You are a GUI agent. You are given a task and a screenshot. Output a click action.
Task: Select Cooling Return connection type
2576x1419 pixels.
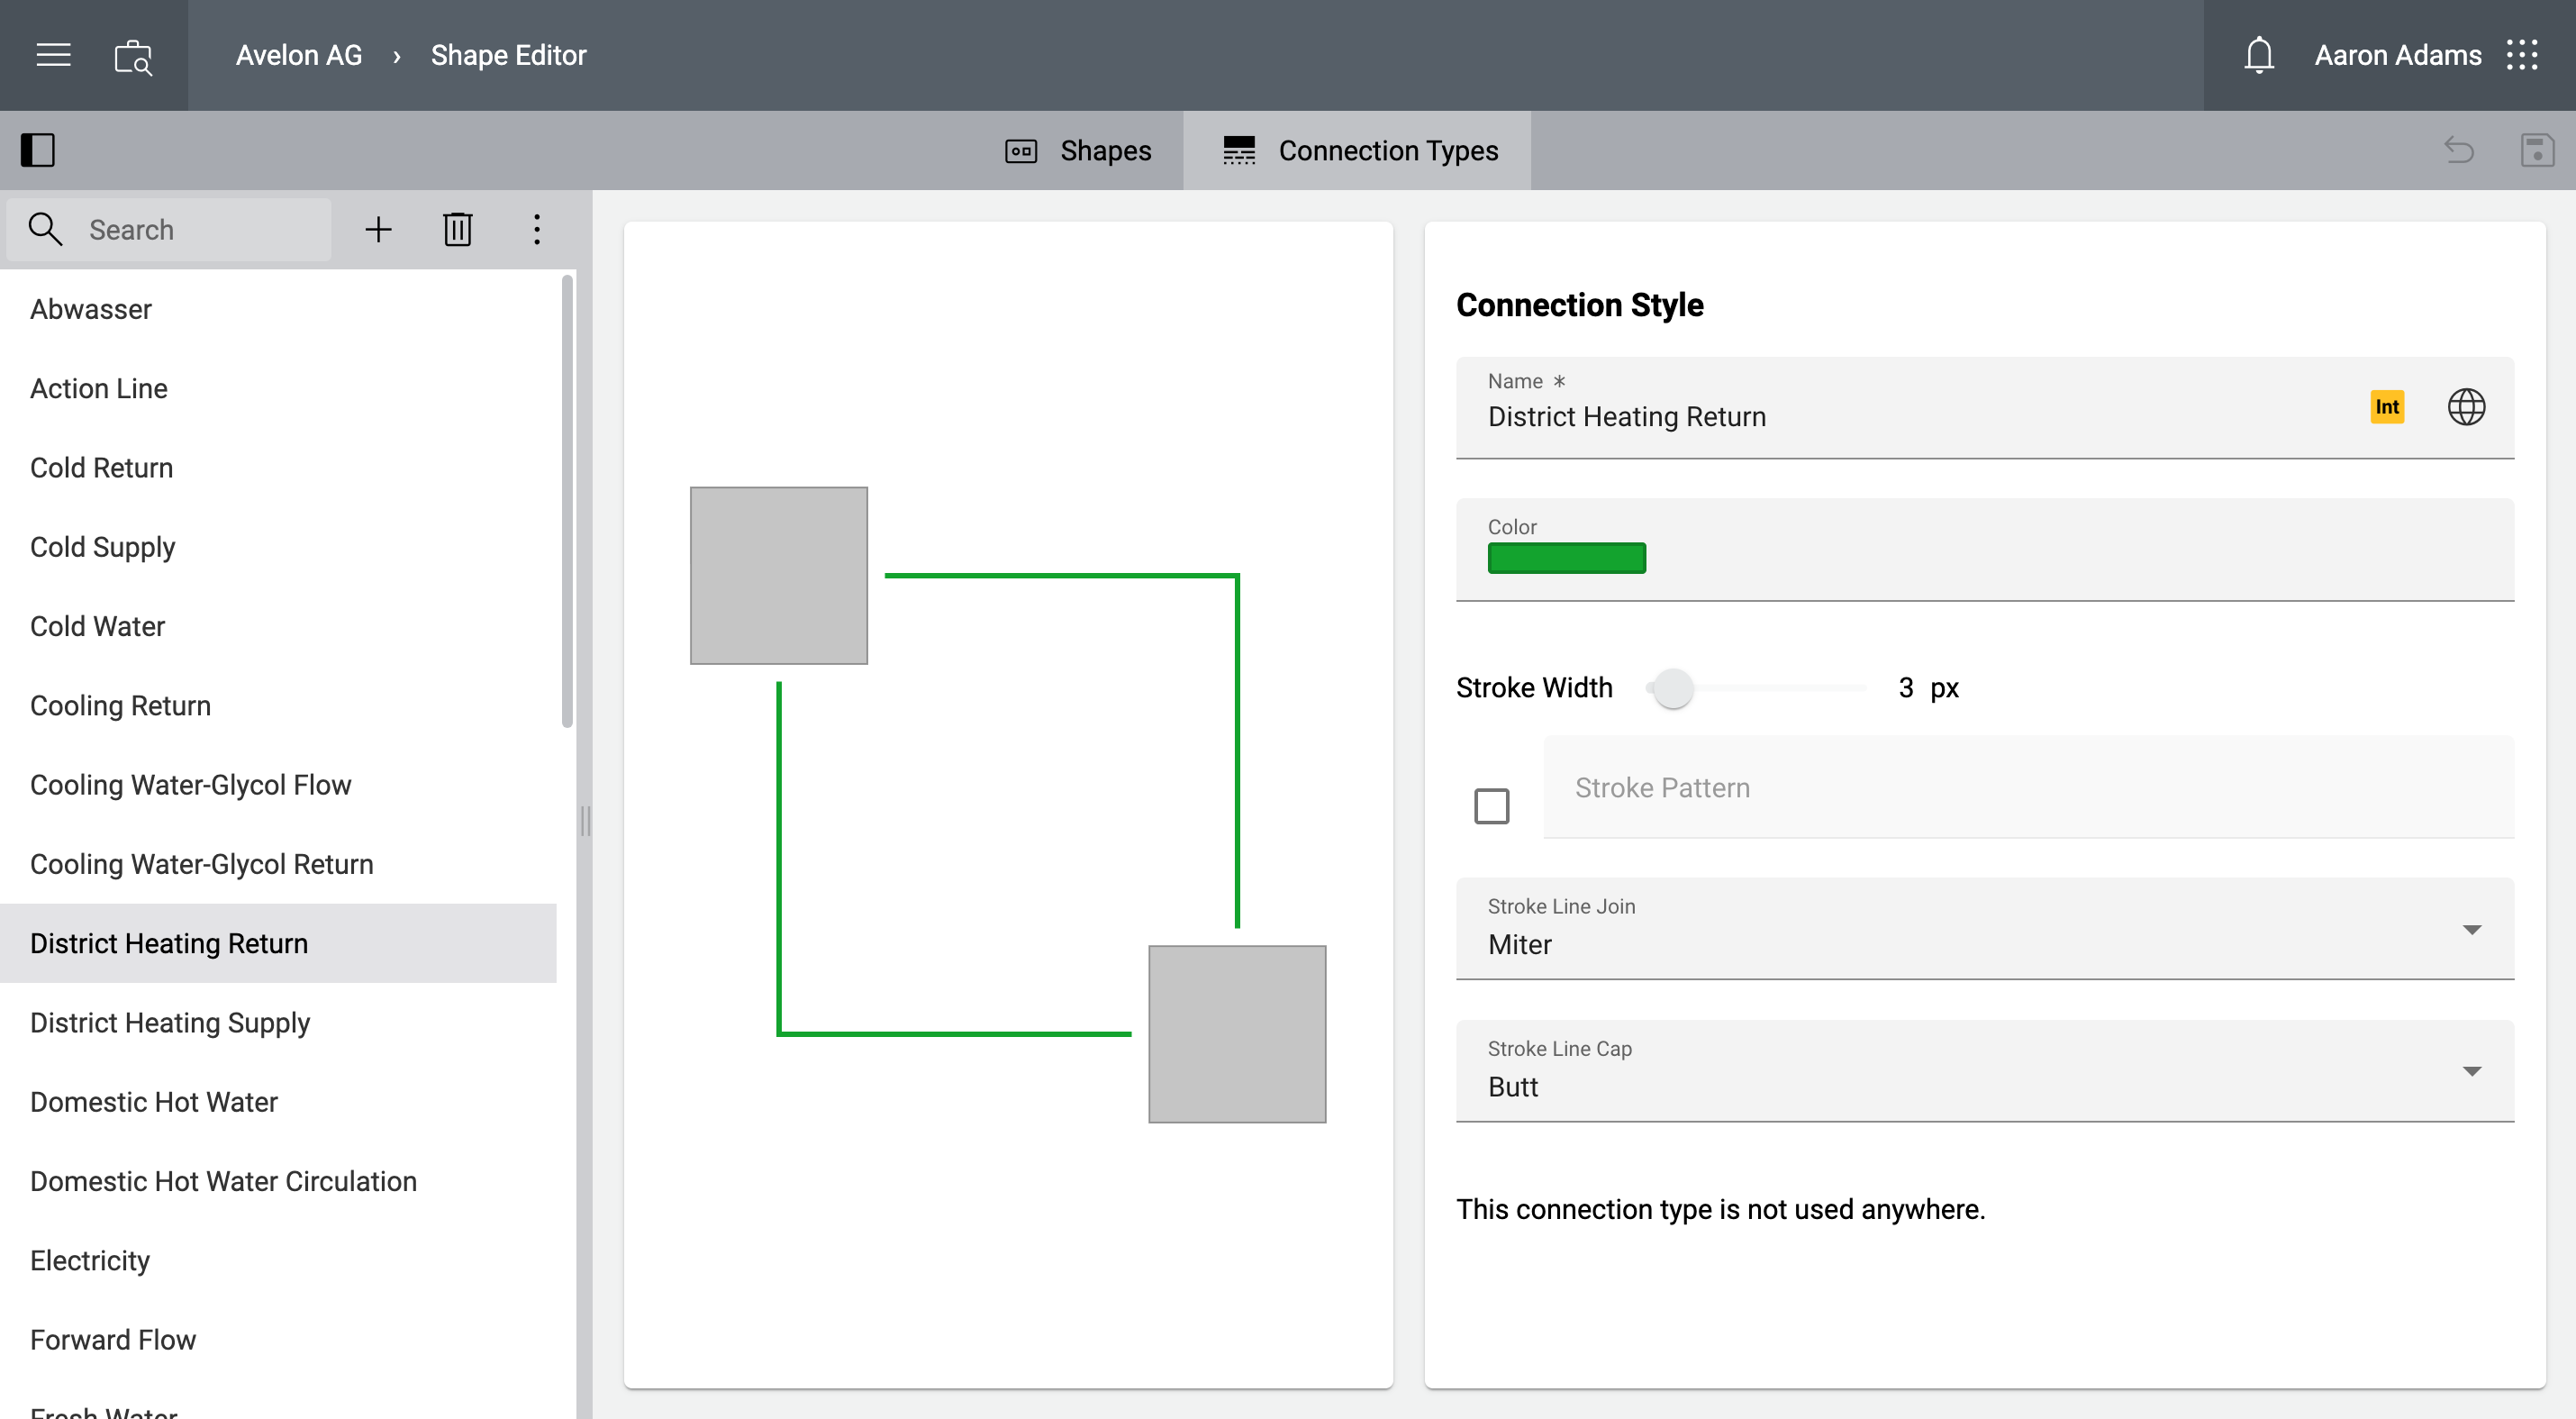278,705
